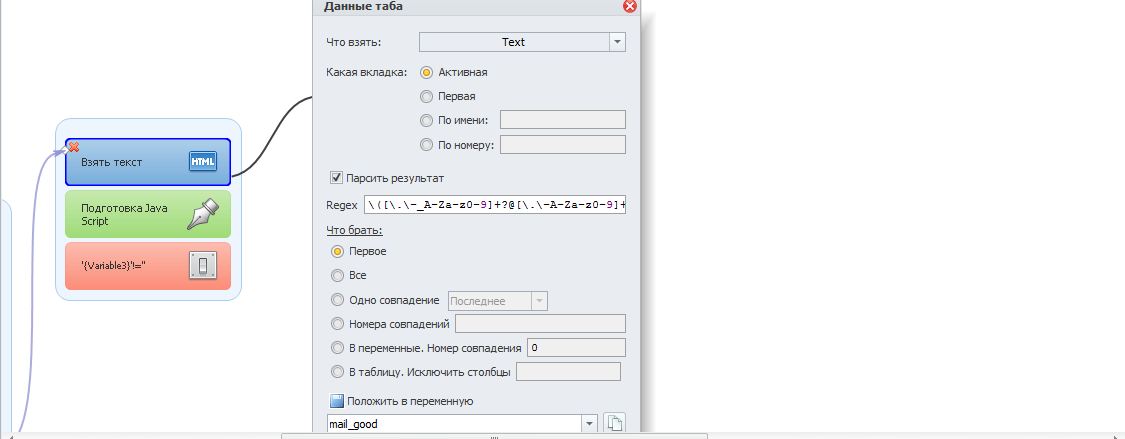Click the Regex expression input field
The image size is (1125, 439).
click(495, 205)
